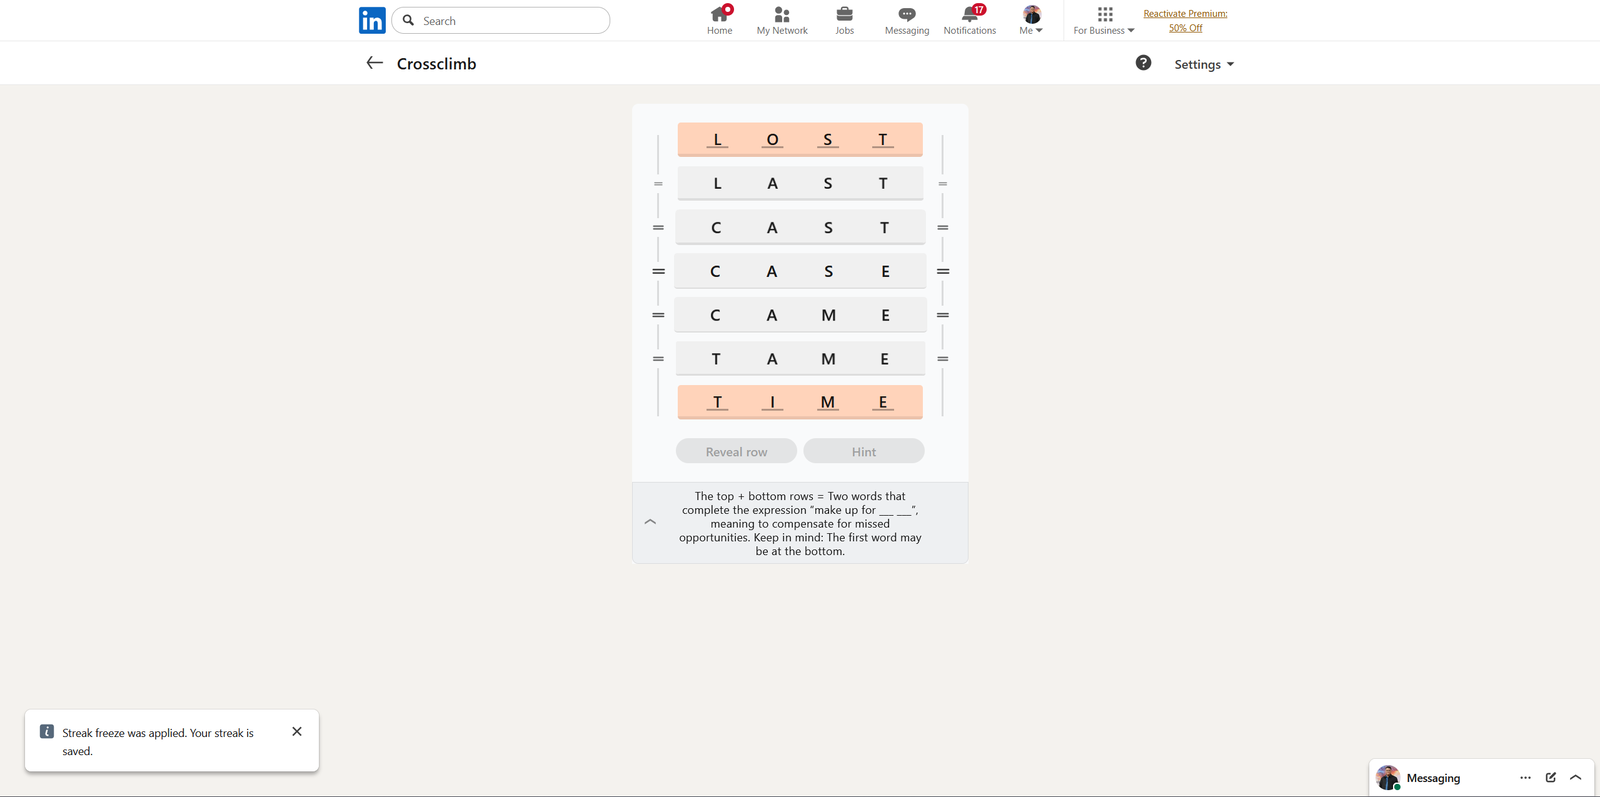Select the CAME word row
1600x797 pixels.
pyautogui.click(x=800, y=315)
